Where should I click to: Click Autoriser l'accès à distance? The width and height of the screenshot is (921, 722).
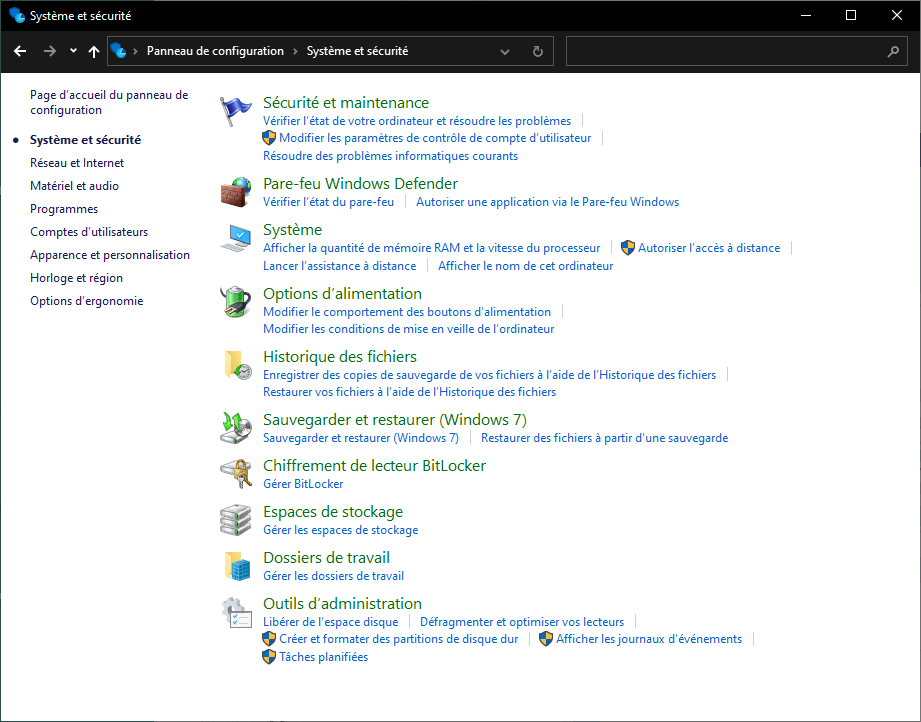[x=709, y=248]
